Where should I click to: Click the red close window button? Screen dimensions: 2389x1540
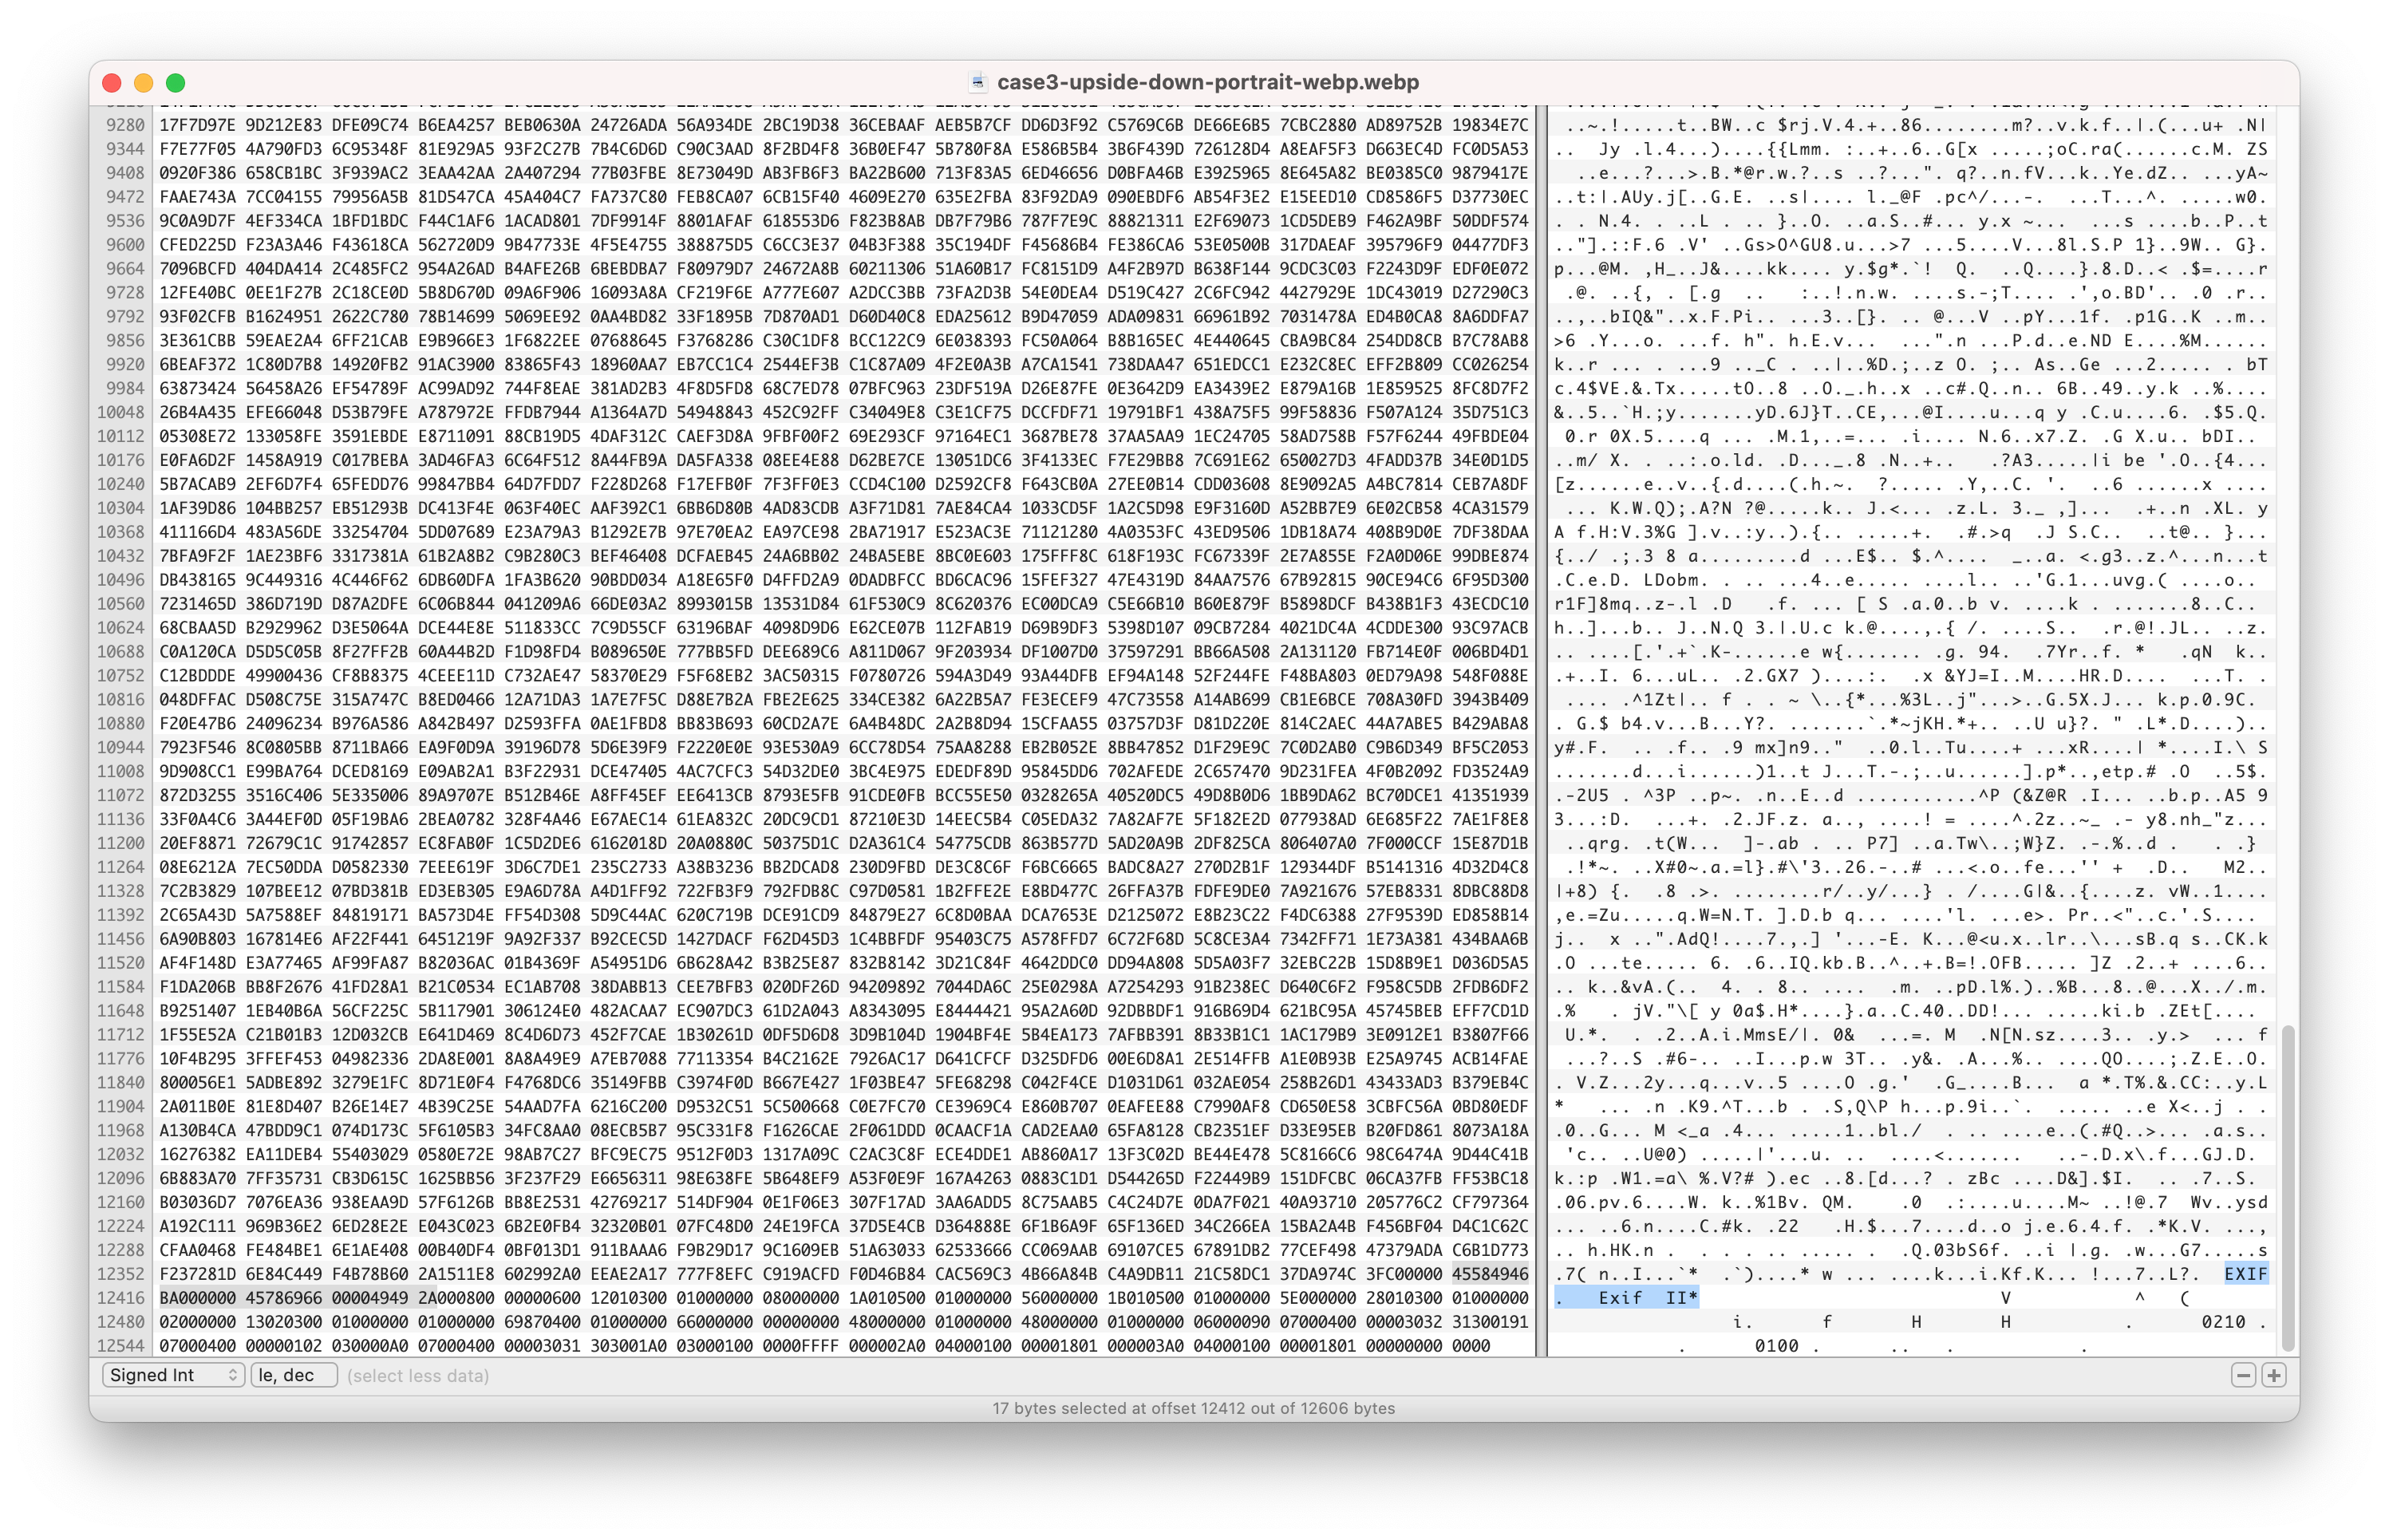click(112, 83)
